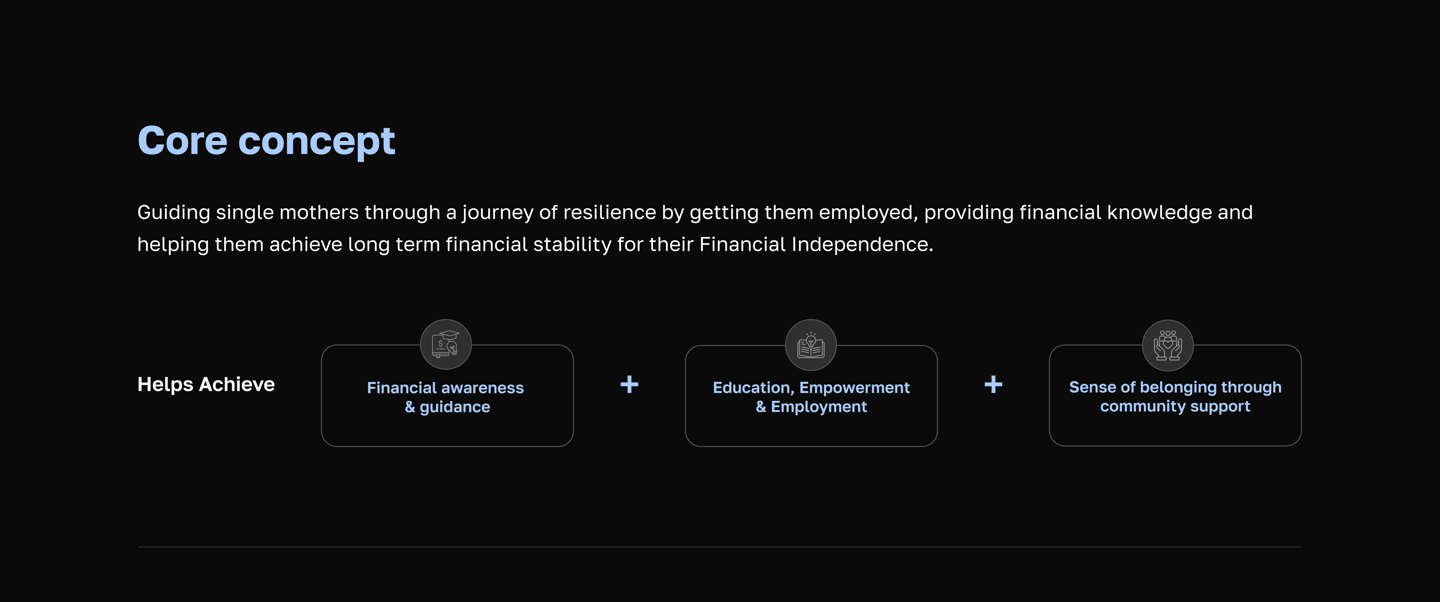Click the word "providing" in the description
1440x602 pixels.
point(968,213)
